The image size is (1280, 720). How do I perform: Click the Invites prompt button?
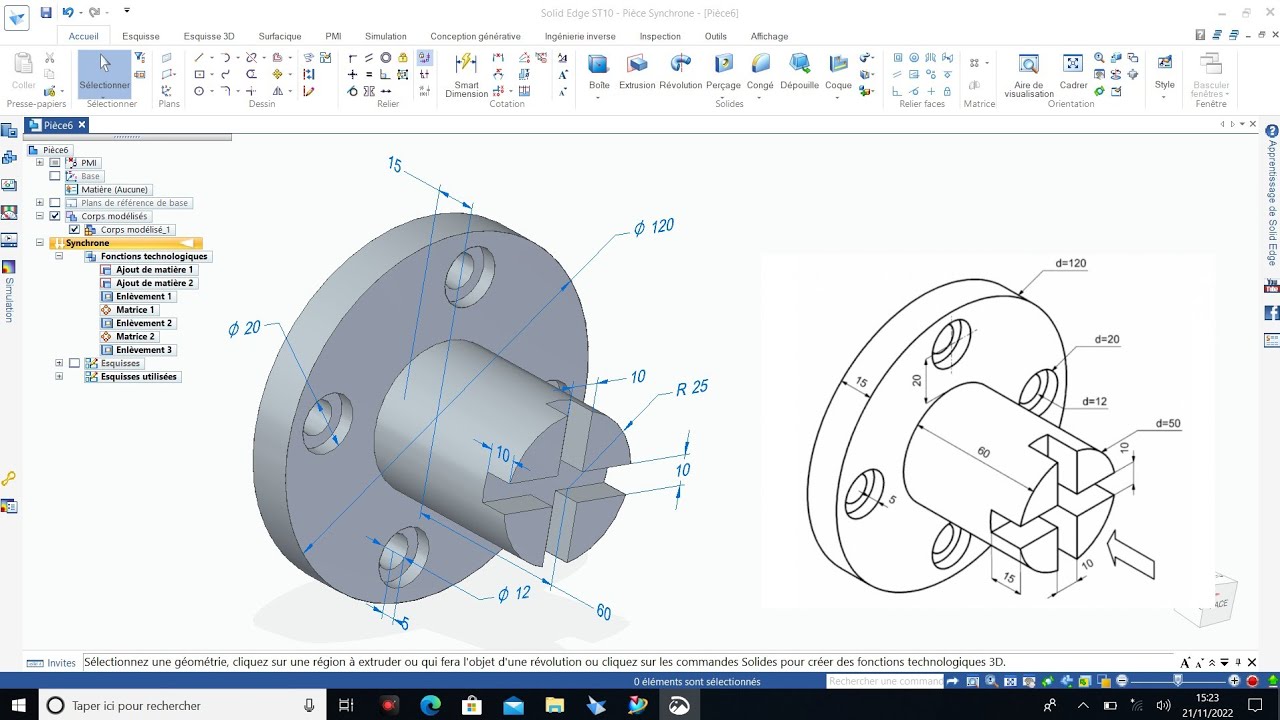[52, 662]
